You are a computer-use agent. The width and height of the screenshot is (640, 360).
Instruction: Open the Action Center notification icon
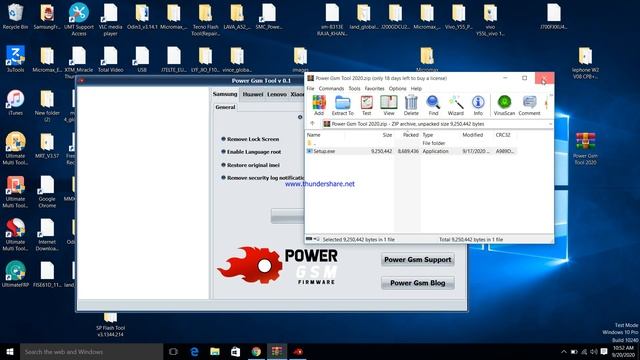tap(604, 352)
